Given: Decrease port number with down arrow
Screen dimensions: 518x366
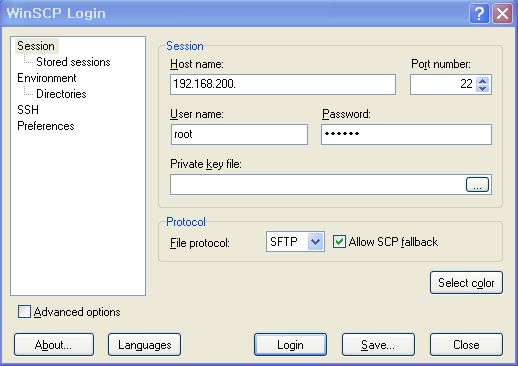Looking at the screenshot, I should (x=483, y=88).
